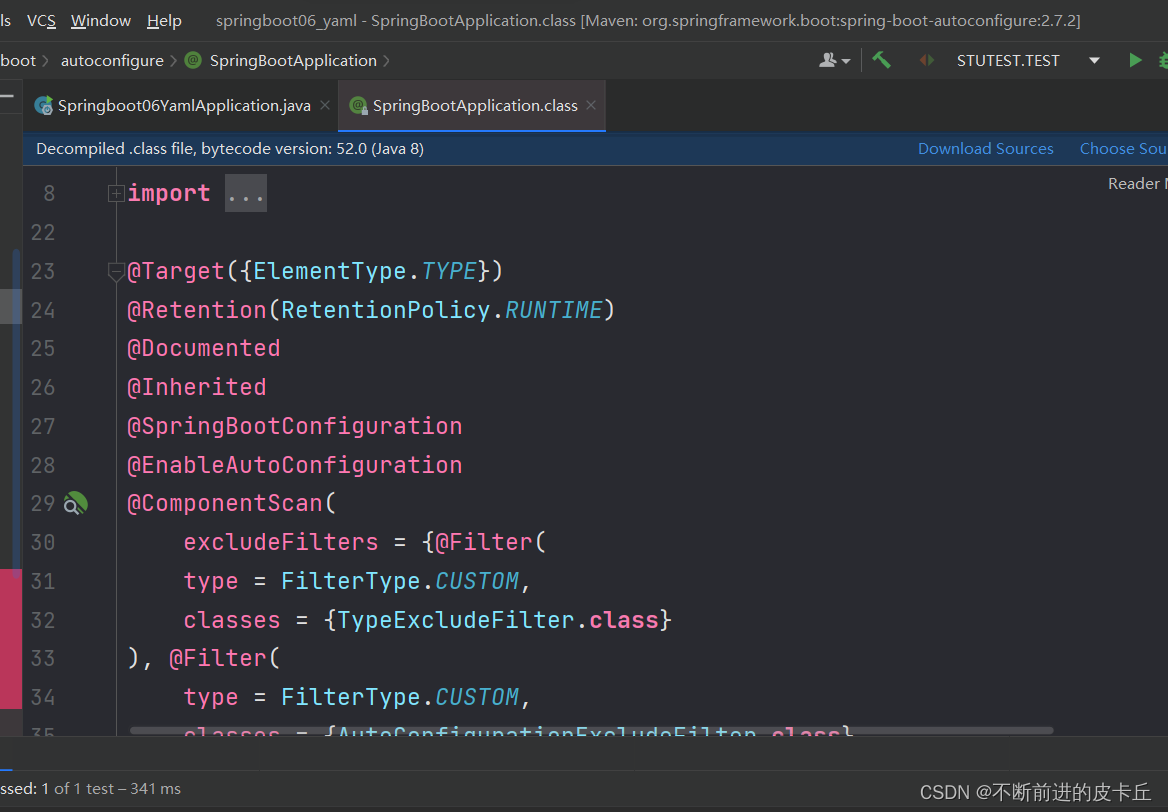Image resolution: width=1168 pixels, height=812 pixels.
Task: Switch to the Springboot06YamlApplication.java tab
Action: (183, 105)
